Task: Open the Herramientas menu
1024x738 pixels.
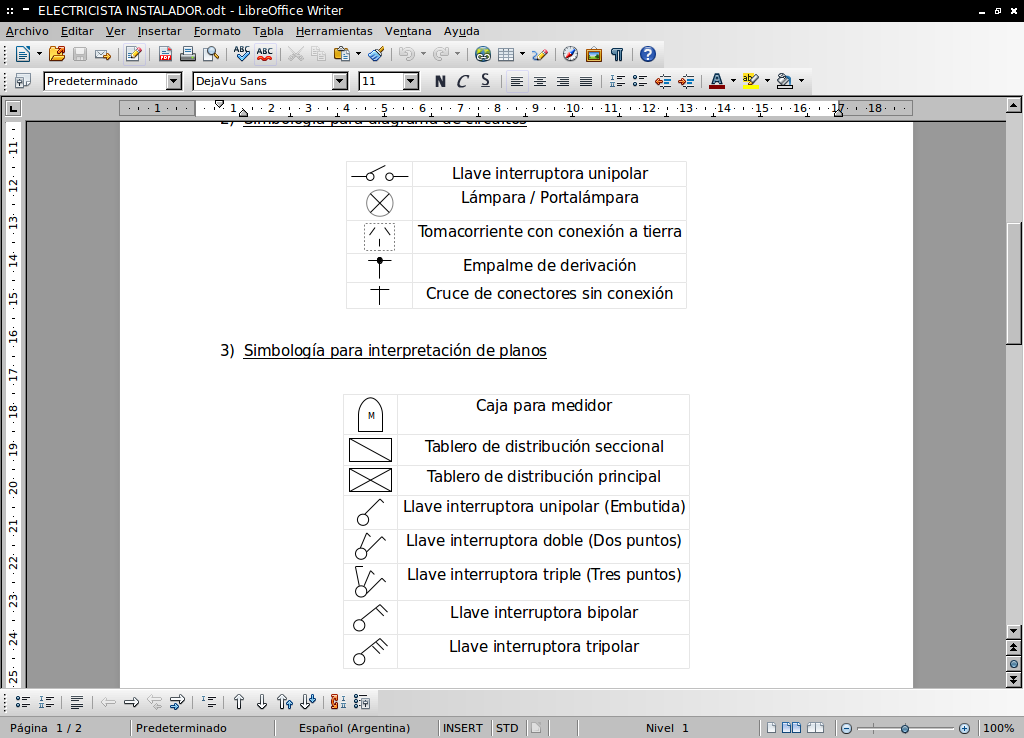Action: [x=334, y=31]
